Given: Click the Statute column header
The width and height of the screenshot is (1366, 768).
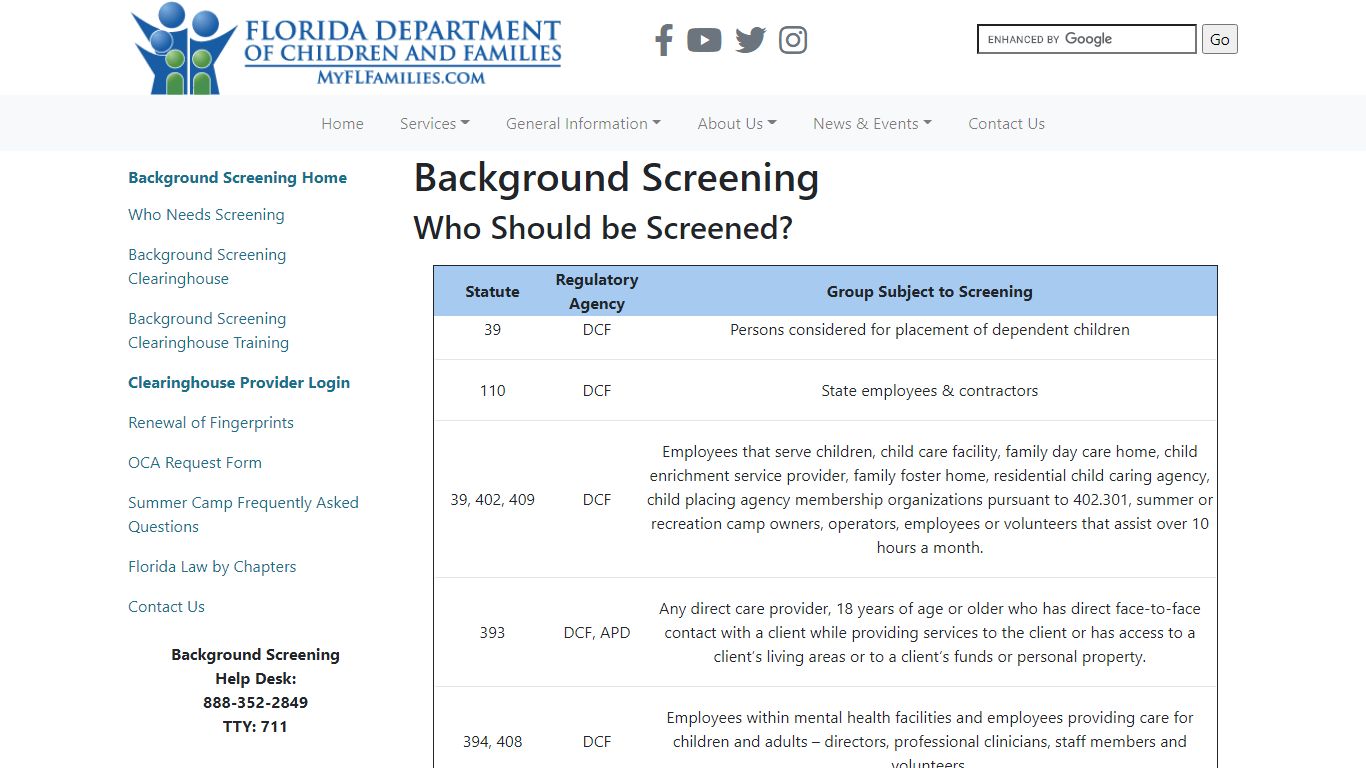Looking at the screenshot, I should point(492,292).
